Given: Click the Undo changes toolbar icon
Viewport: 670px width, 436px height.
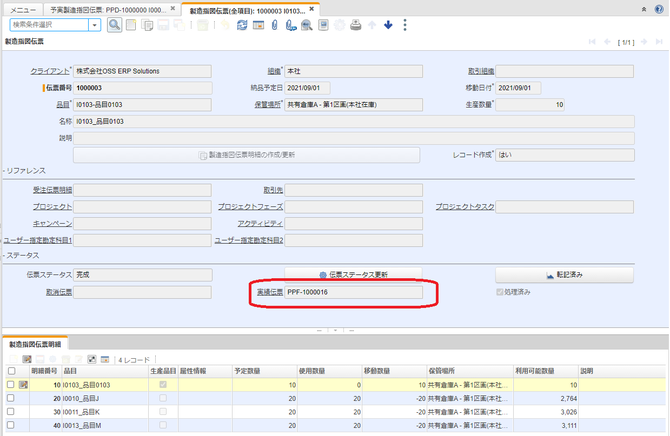Looking at the screenshot, I should pyautogui.click(x=225, y=25).
